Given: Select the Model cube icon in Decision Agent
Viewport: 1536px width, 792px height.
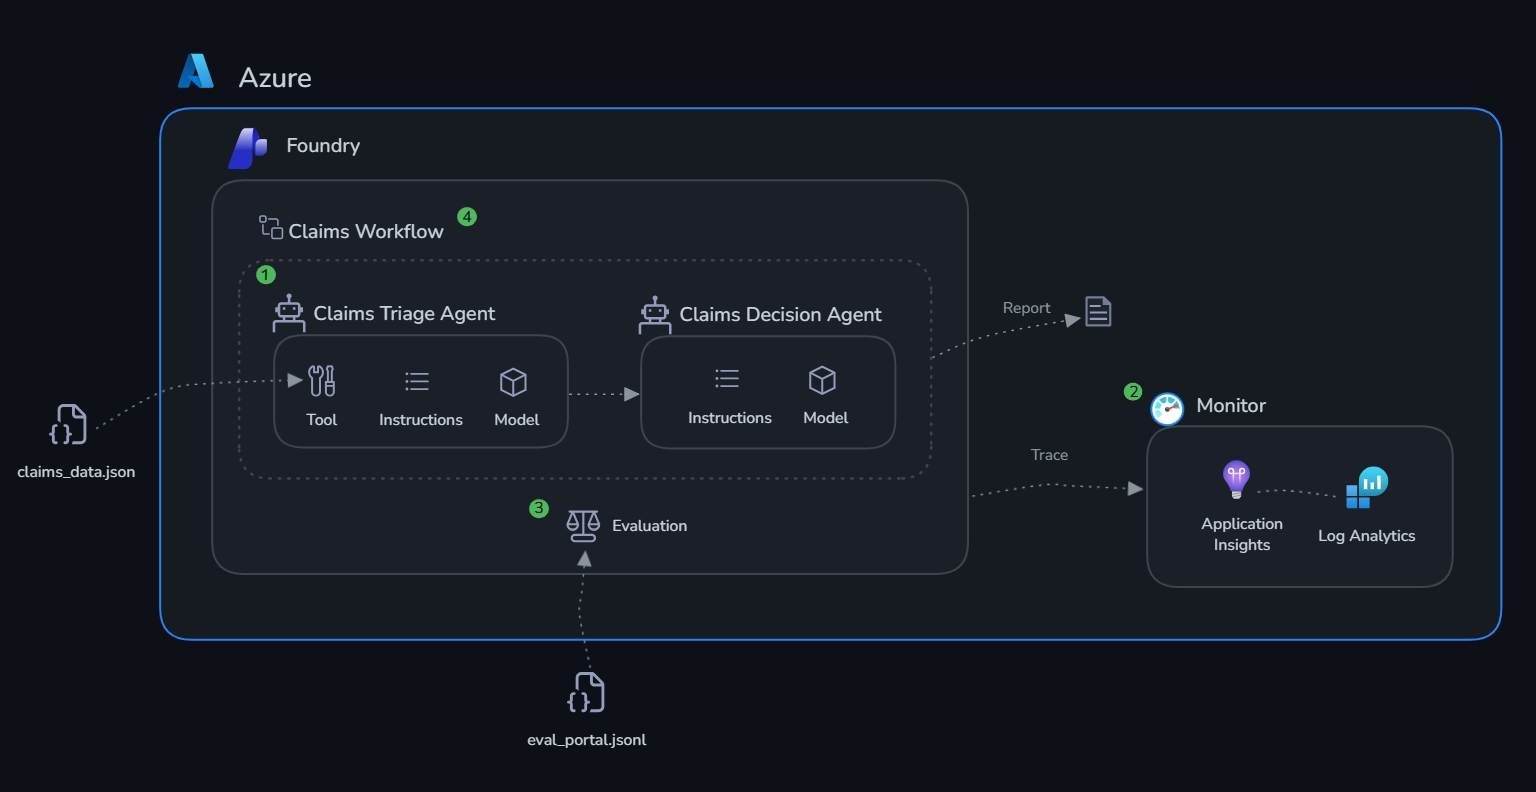Looking at the screenshot, I should point(822,380).
